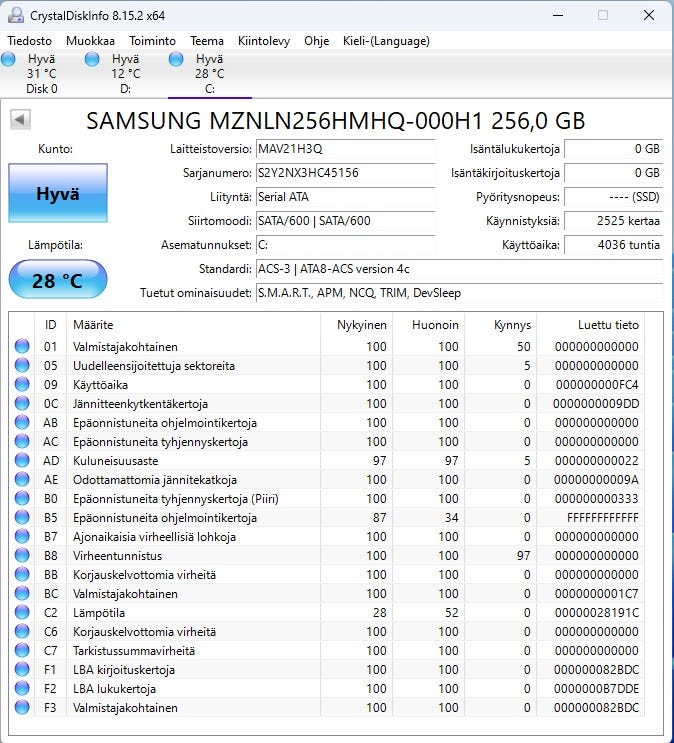674x743 pixels.
Task: Click the Hyvä health status button
Action: click(x=57, y=194)
